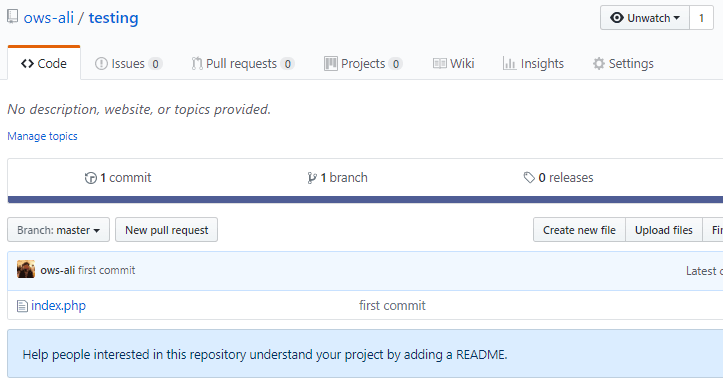The width and height of the screenshot is (723, 384).
Task: Switch to the Issues tab
Action: point(129,64)
